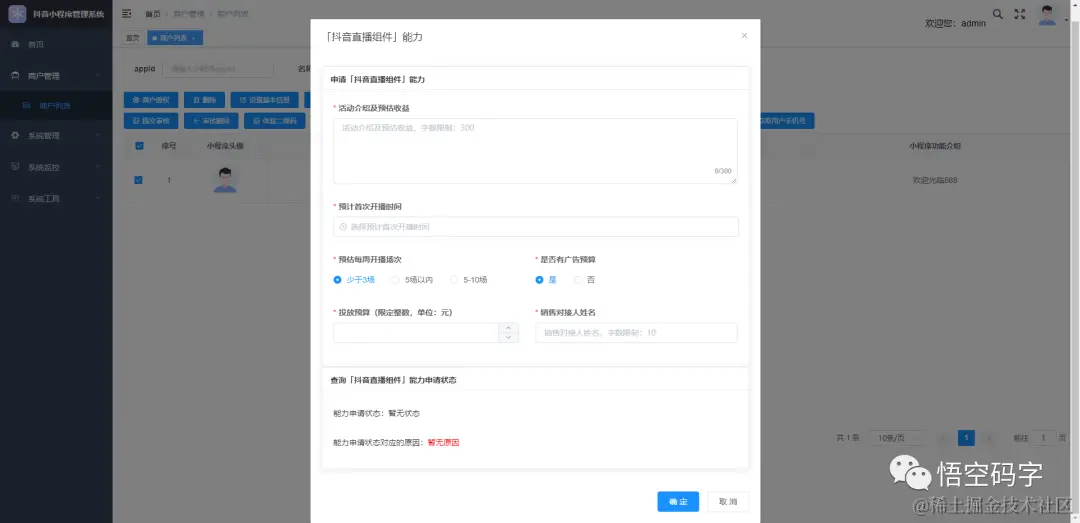Click the 删除 button
This screenshot has height=523, width=1080.
point(205,100)
